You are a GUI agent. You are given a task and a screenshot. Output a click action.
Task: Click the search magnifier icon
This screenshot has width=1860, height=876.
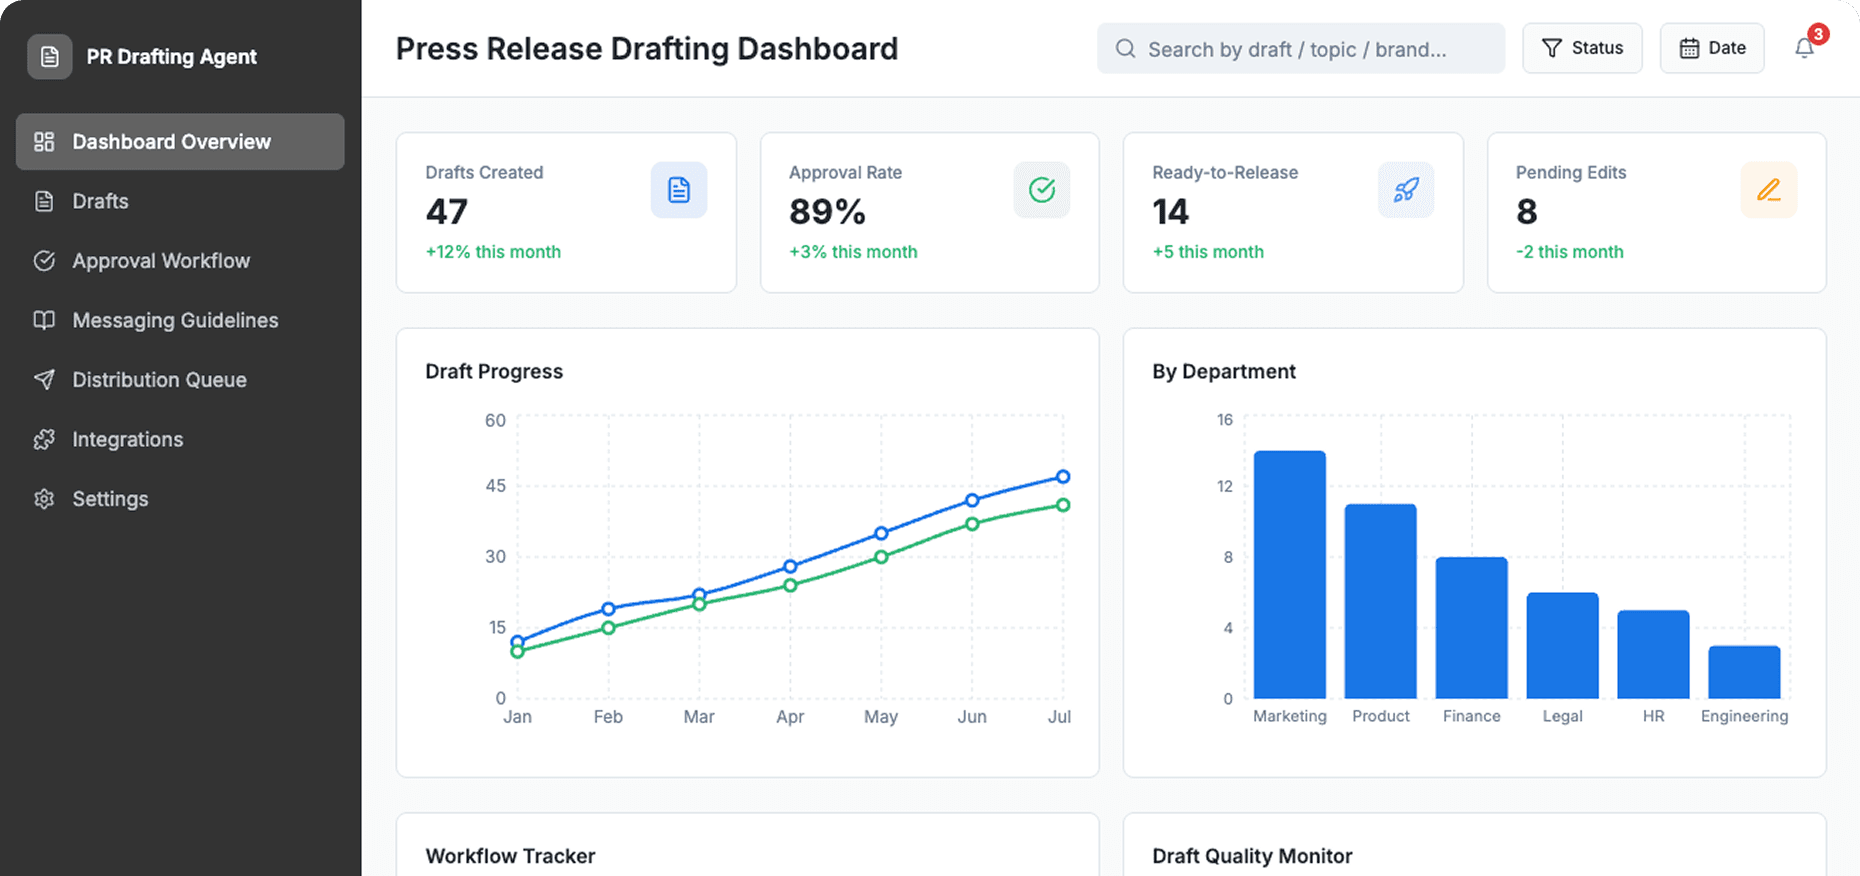1125,49
